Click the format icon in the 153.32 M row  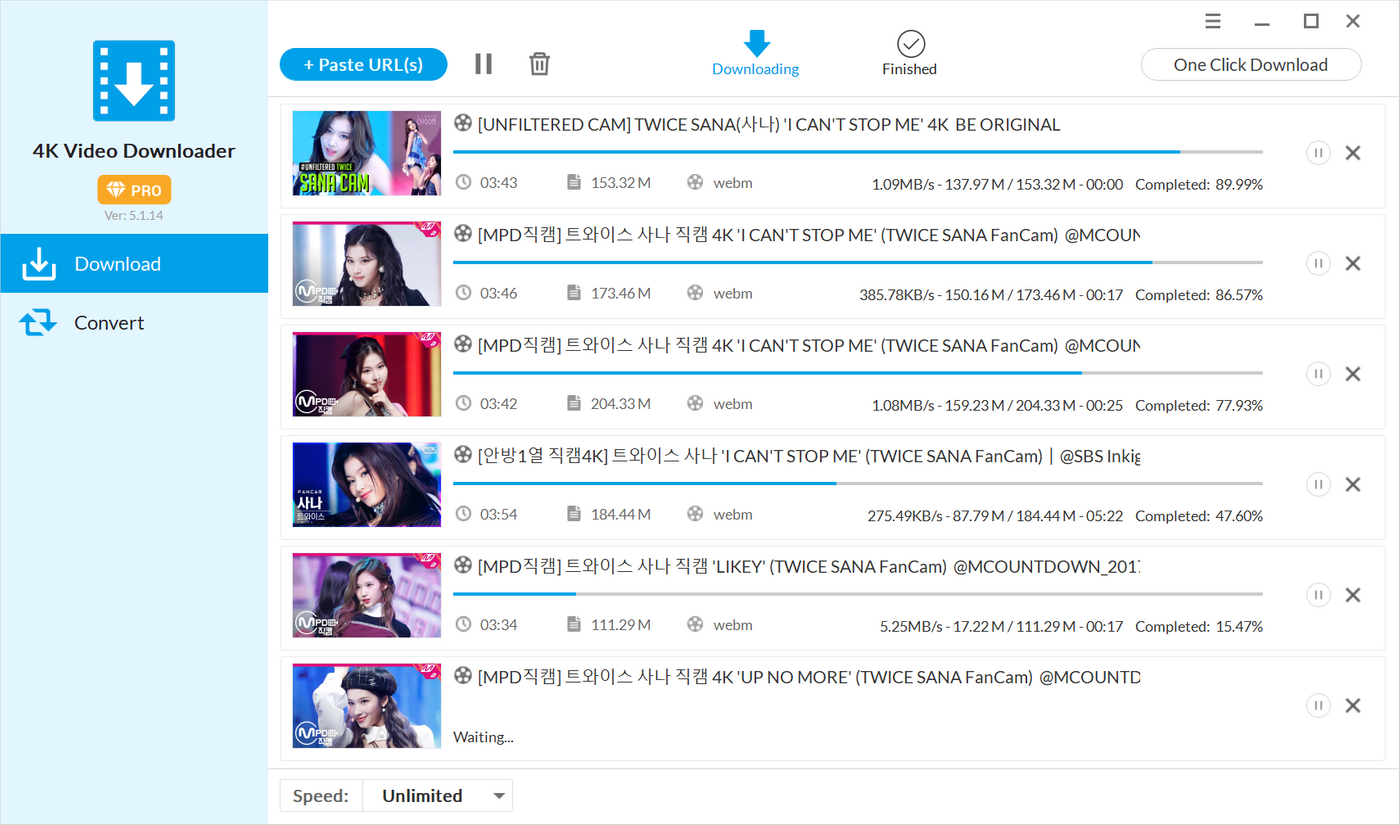pyautogui.click(x=695, y=183)
